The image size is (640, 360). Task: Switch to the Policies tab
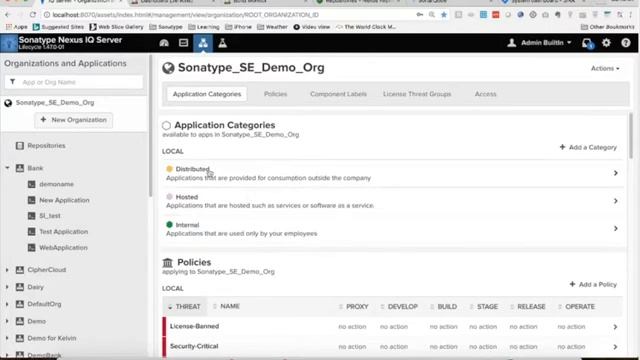(x=276, y=94)
